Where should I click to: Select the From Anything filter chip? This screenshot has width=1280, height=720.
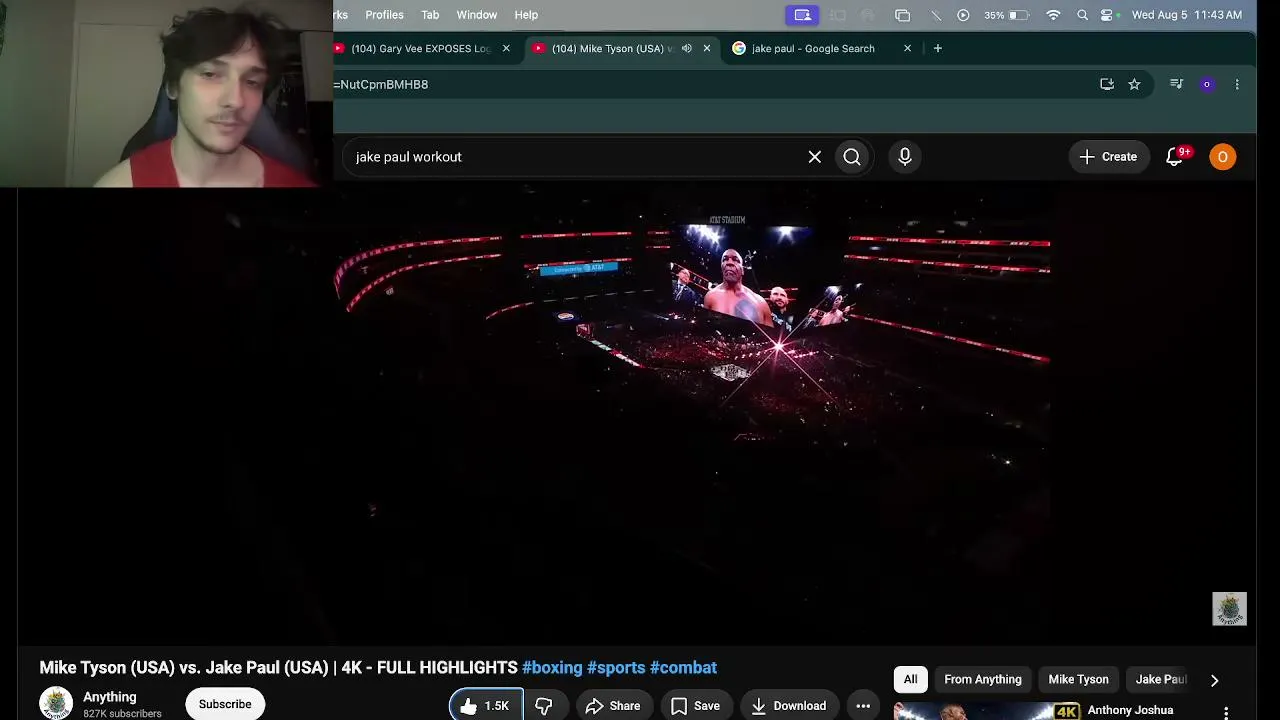pyautogui.click(x=983, y=680)
